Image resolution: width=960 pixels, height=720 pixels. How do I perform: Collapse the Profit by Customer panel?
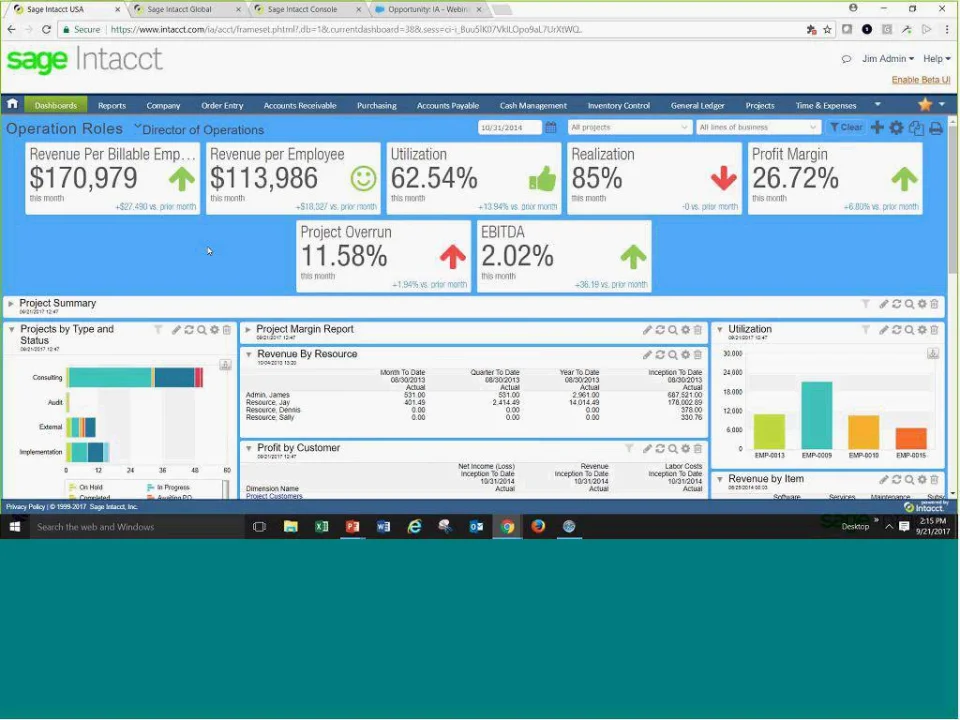coord(248,449)
